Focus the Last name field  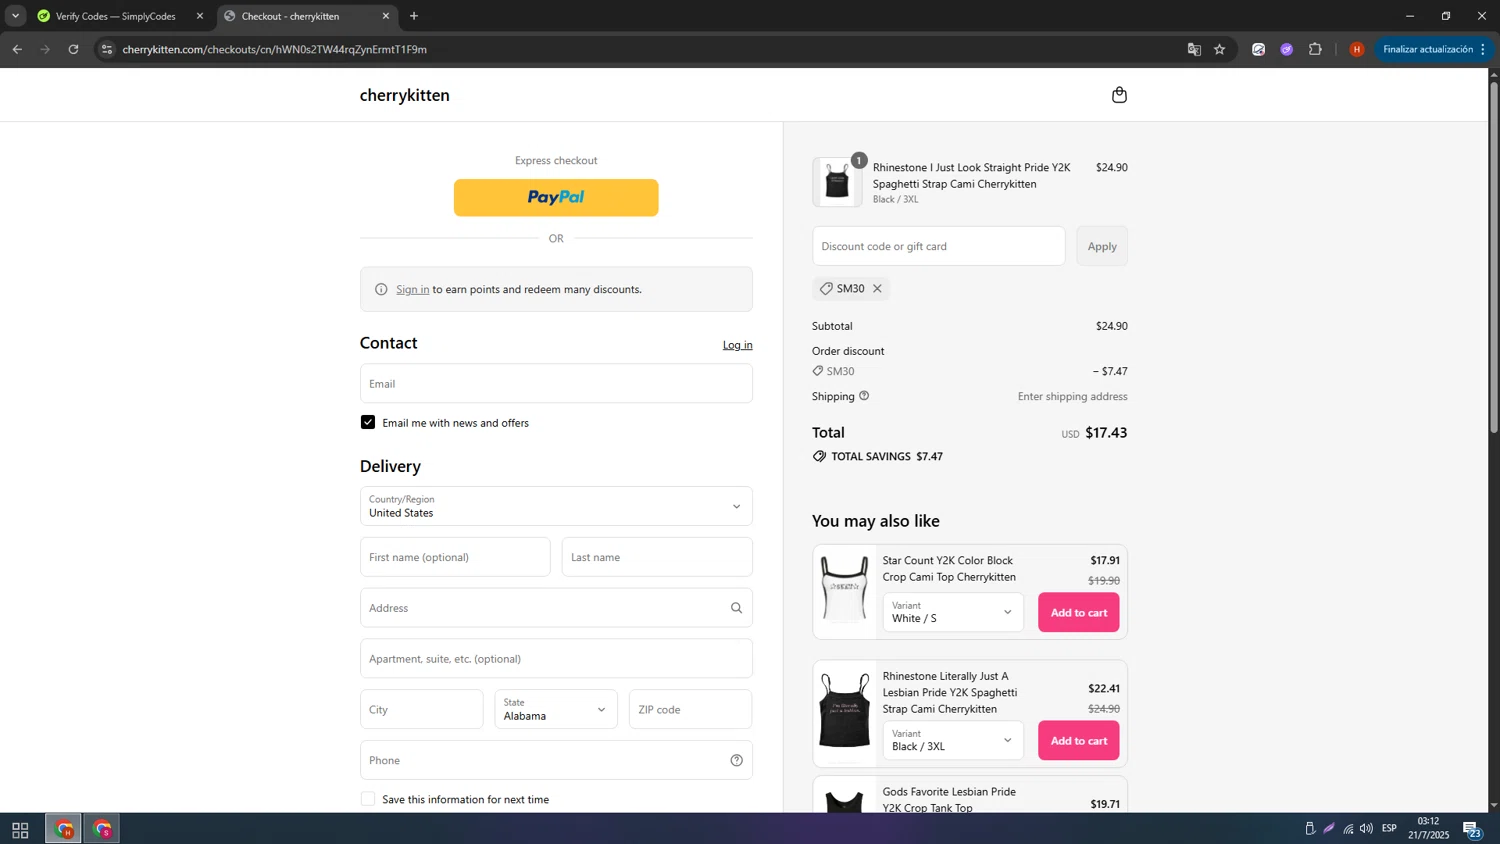657,557
